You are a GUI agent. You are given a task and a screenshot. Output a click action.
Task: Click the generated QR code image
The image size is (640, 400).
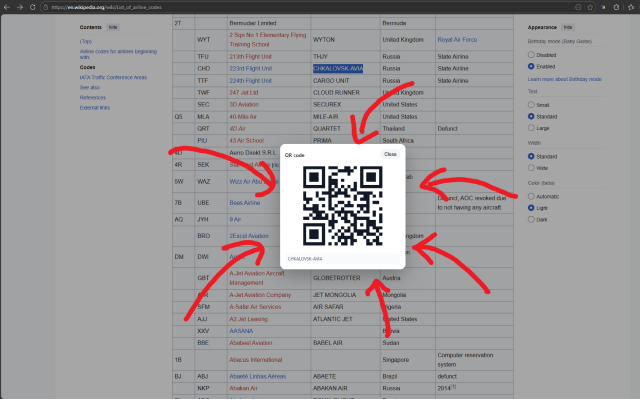(x=342, y=206)
